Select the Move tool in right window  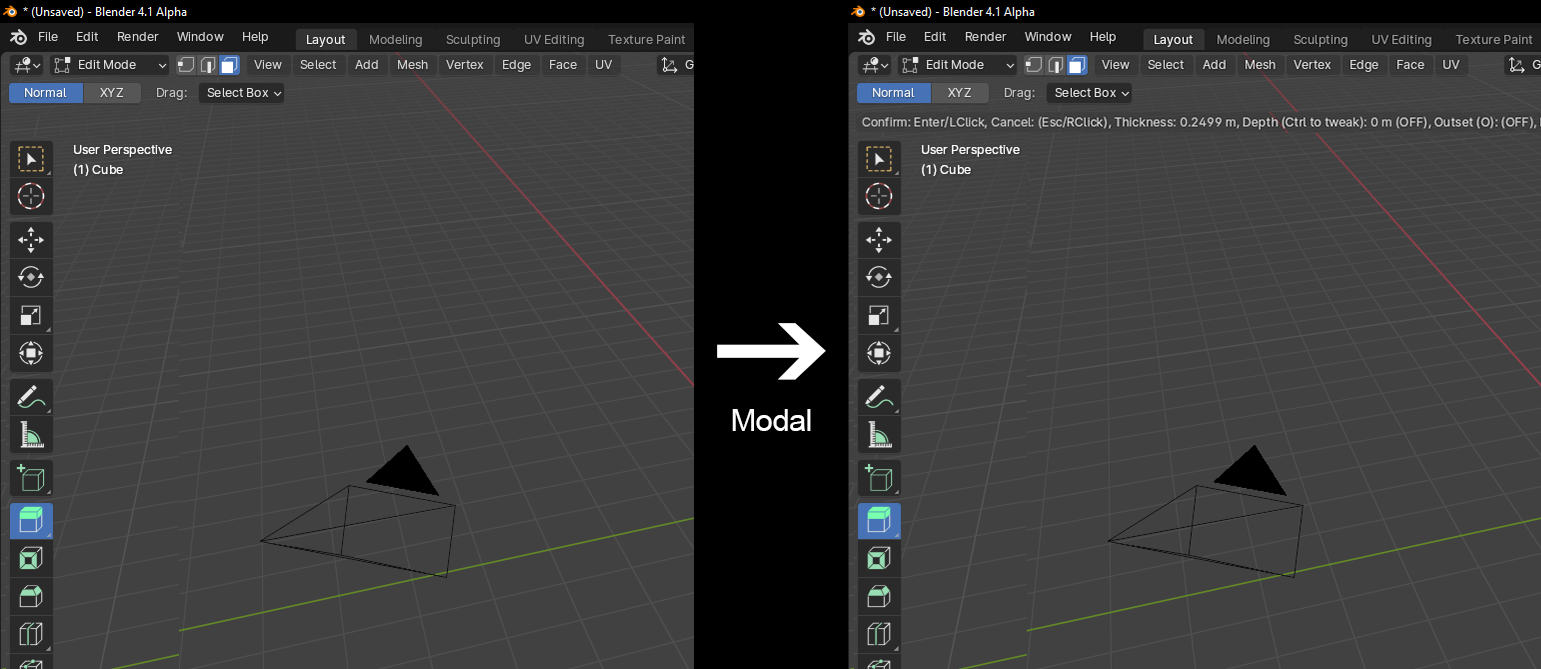(879, 240)
